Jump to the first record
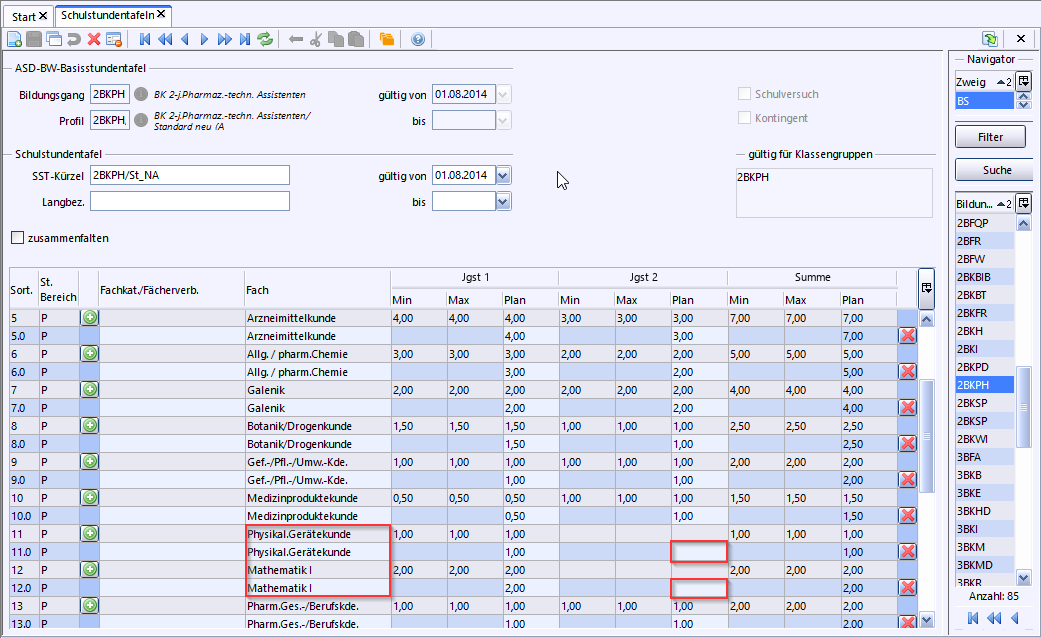The width and height of the screenshot is (1041, 638). [145, 39]
